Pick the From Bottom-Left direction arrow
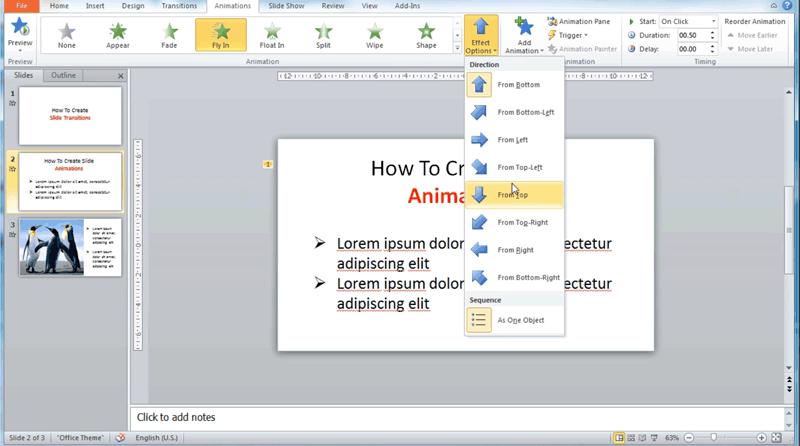Screen dimensions: 800x446 click(x=480, y=113)
